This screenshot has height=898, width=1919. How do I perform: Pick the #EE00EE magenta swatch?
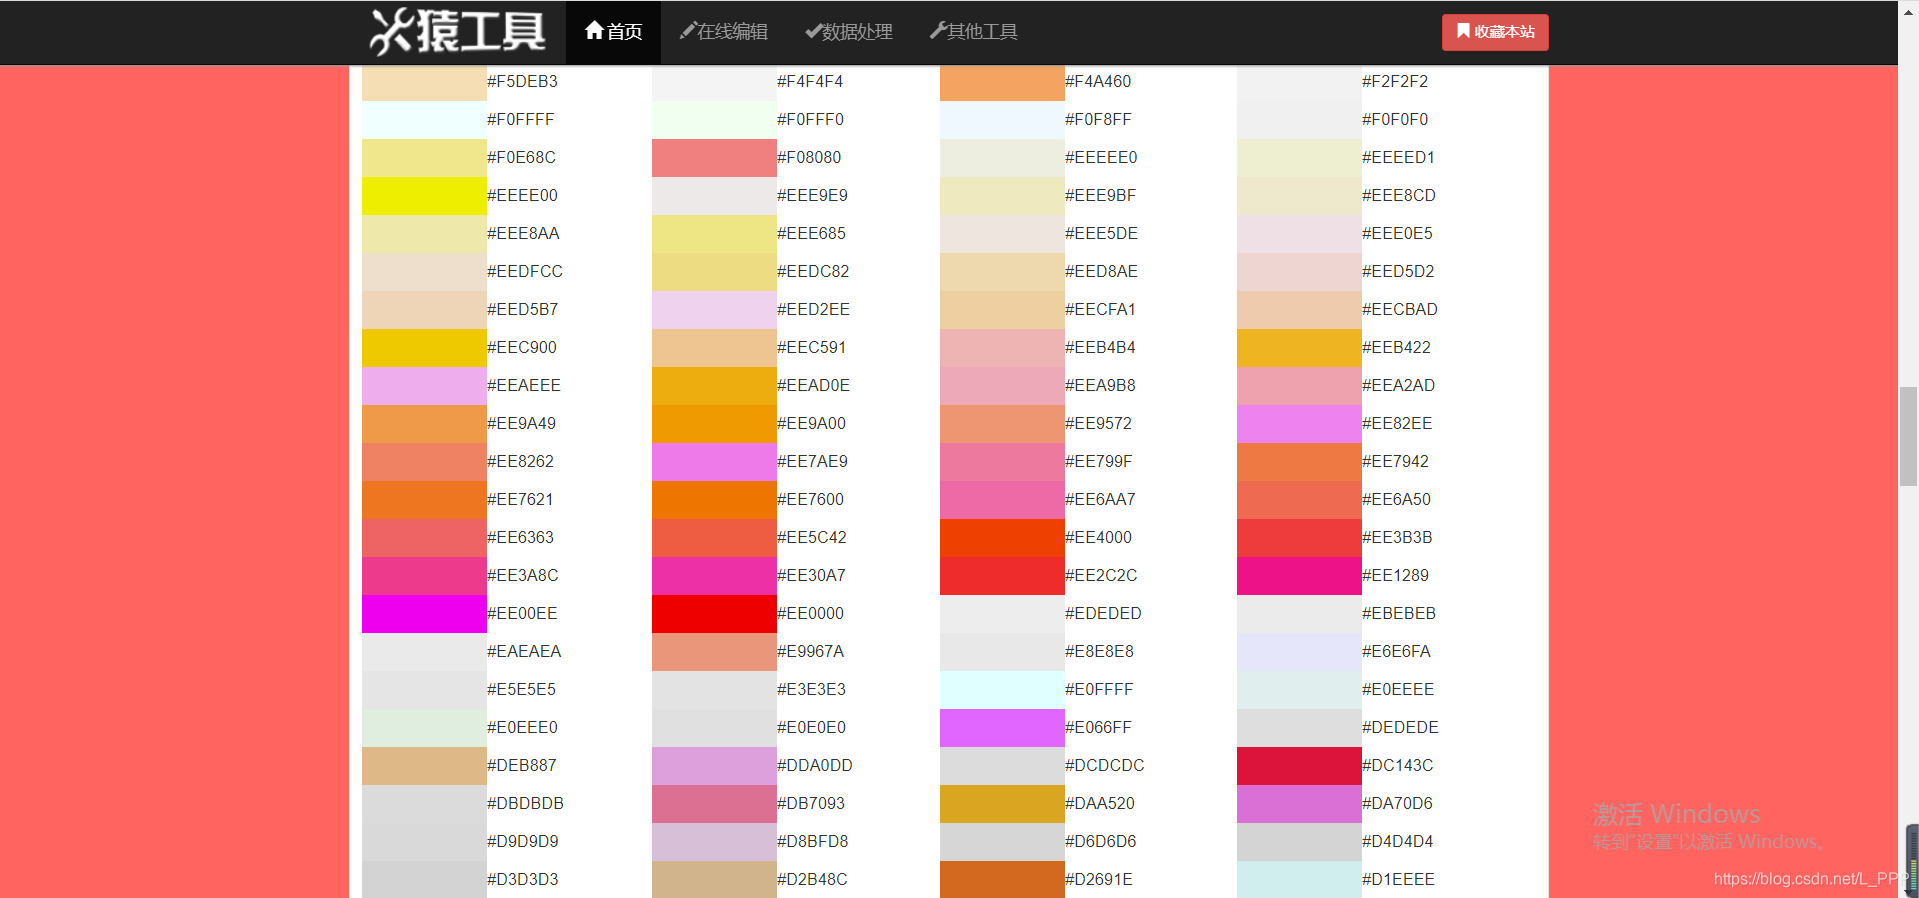click(x=424, y=614)
